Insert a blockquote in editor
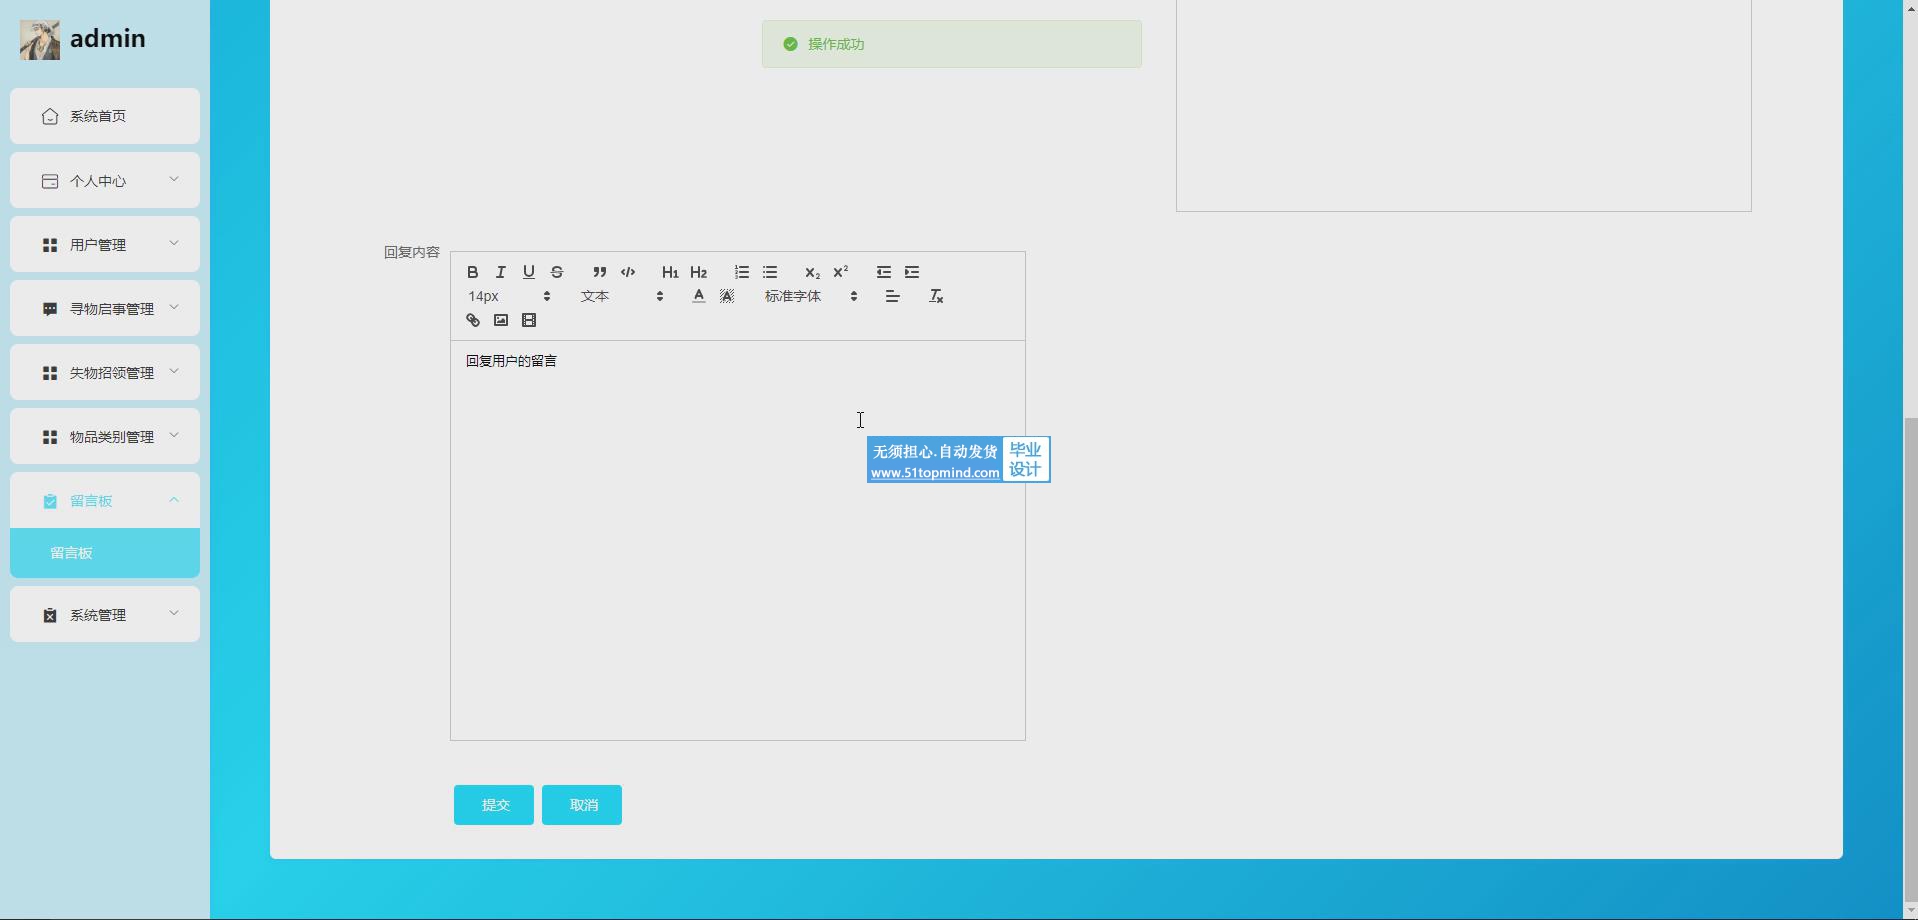The width and height of the screenshot is (1918, 920). tap(599, 272)
